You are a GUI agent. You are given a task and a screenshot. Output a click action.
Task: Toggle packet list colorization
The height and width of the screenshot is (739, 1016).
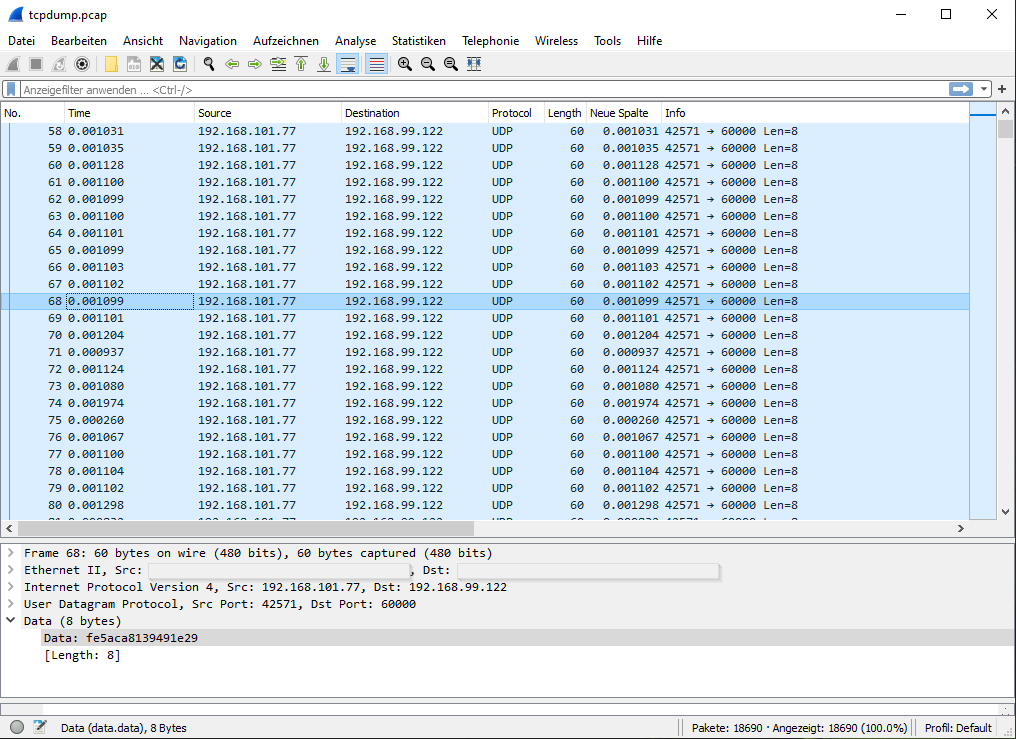(378, 63)
